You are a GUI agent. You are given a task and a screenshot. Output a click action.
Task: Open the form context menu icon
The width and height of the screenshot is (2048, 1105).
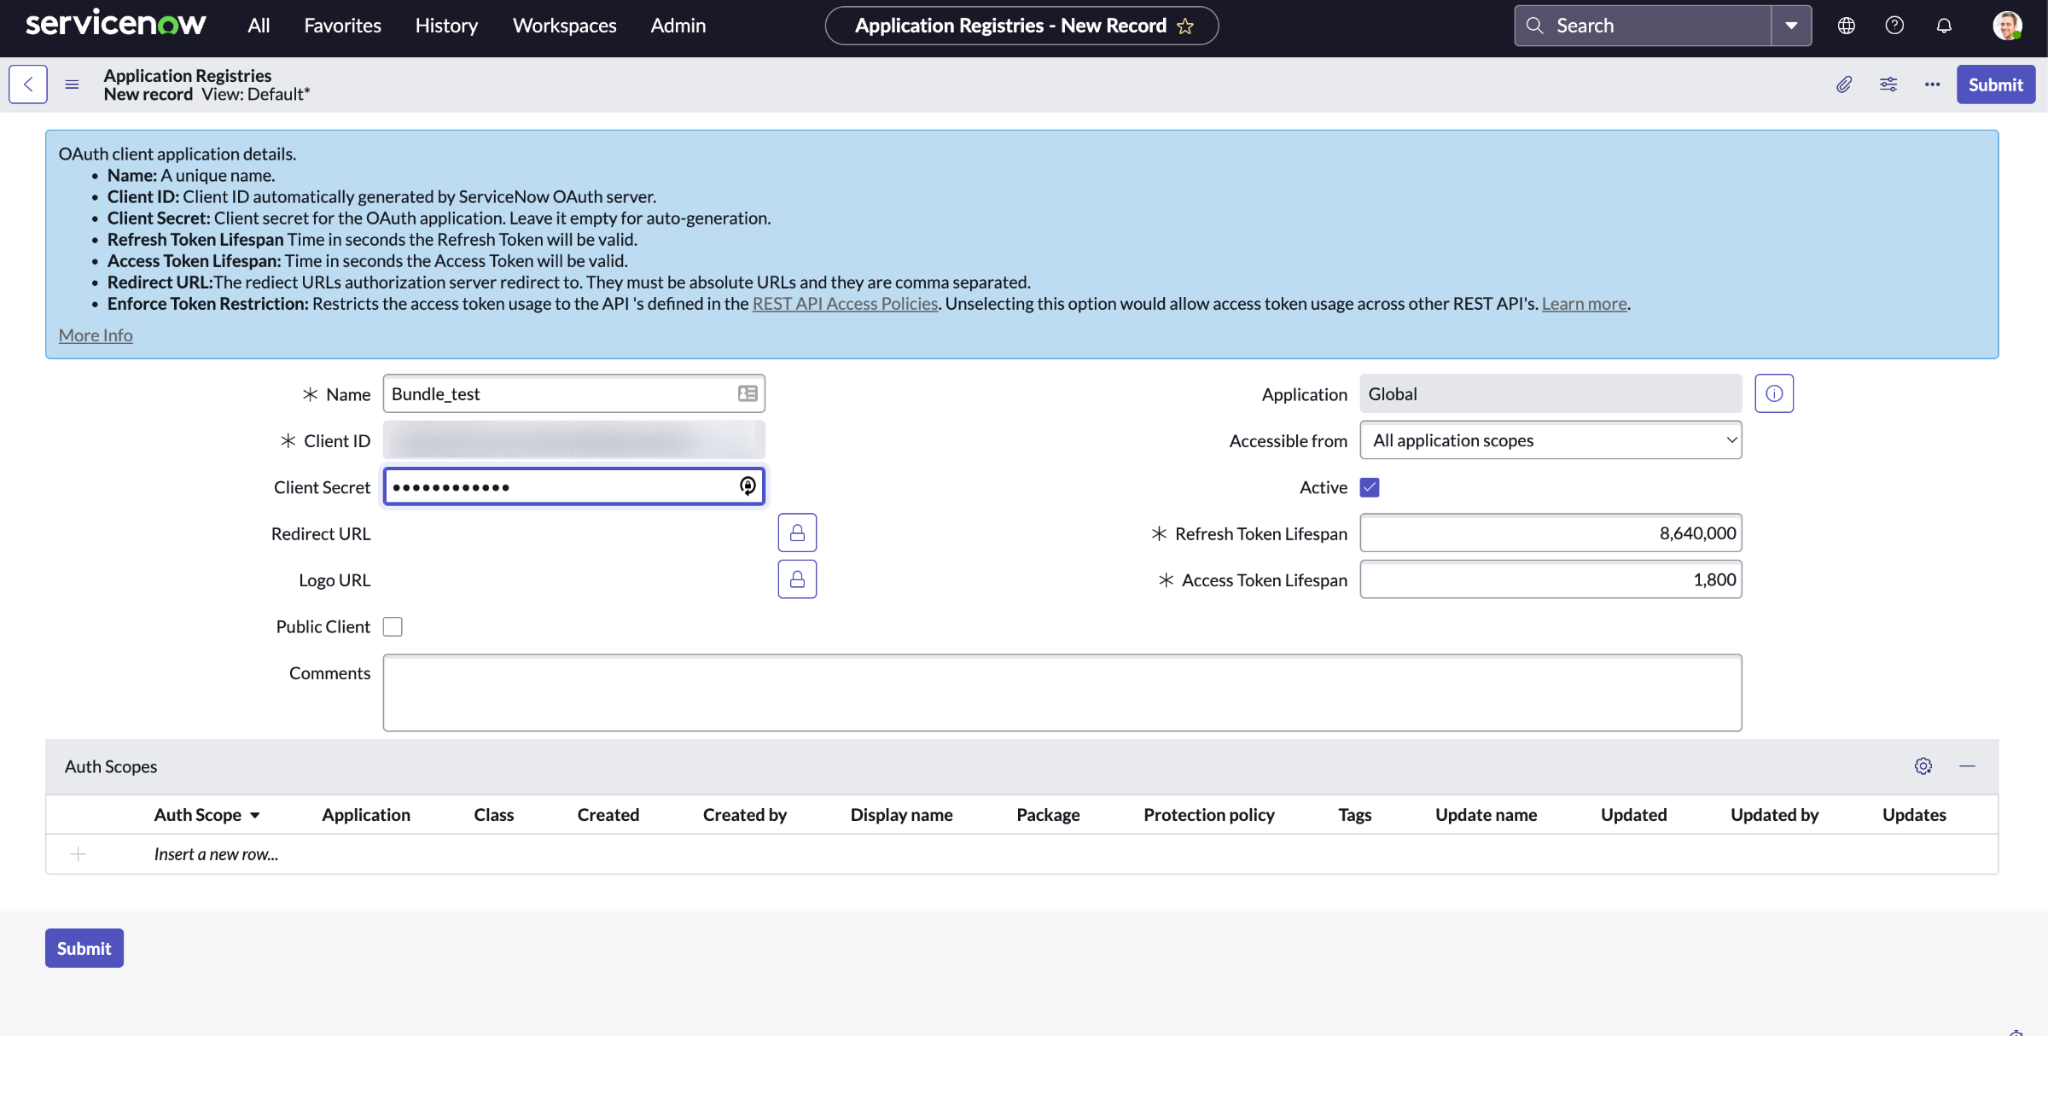tap(72, 84)
